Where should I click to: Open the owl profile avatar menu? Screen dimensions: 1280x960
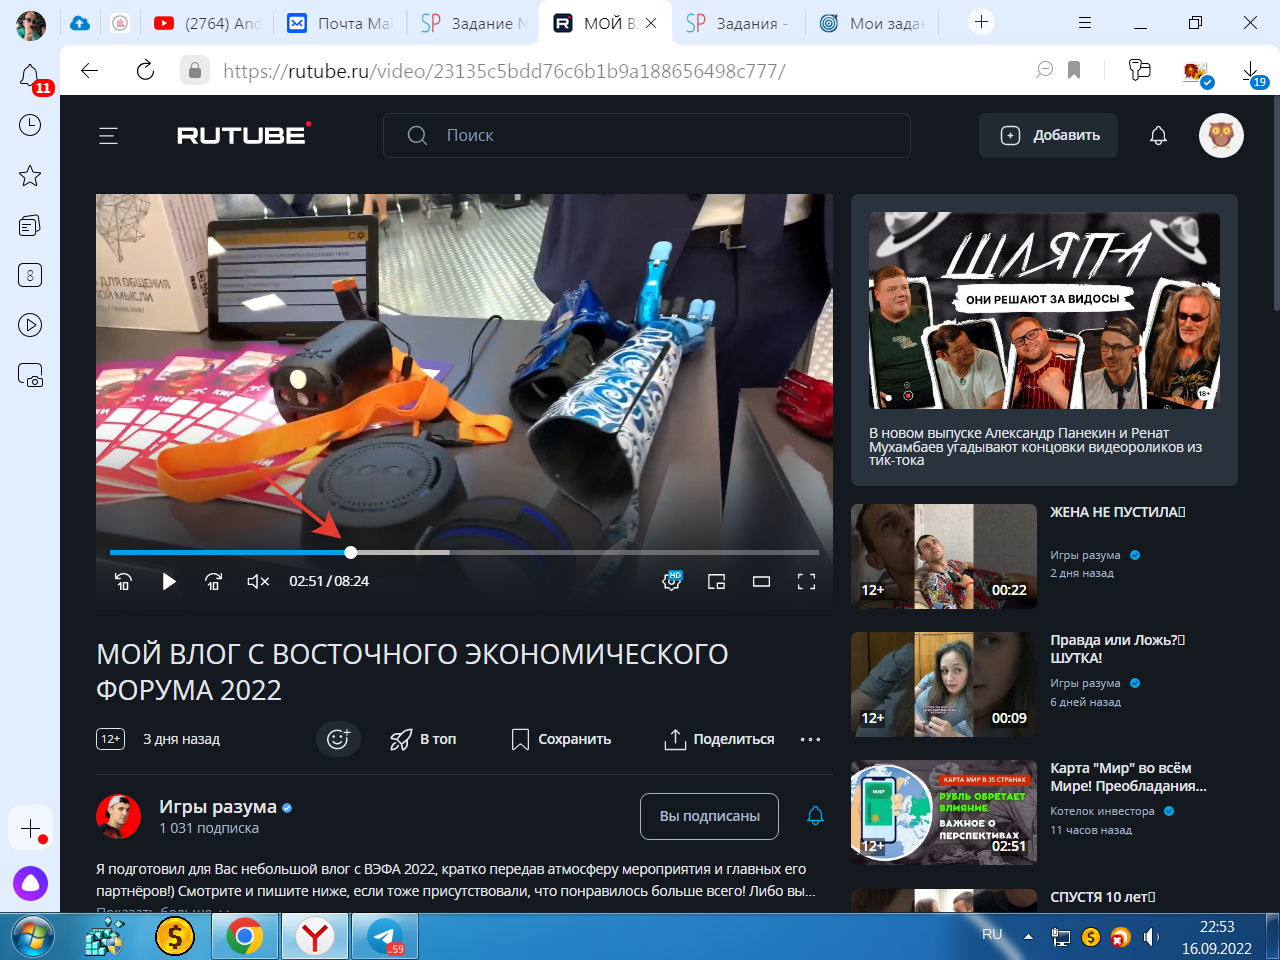pos(1221,135)
